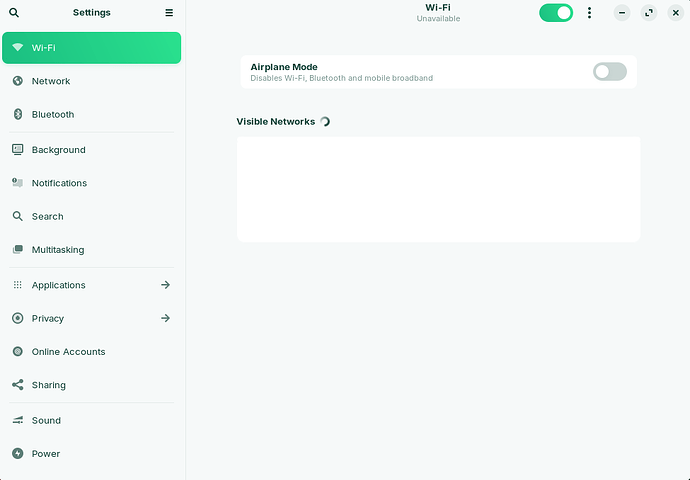Click the 'Unavailable' Wi-Fi status text

pos(438,18)
